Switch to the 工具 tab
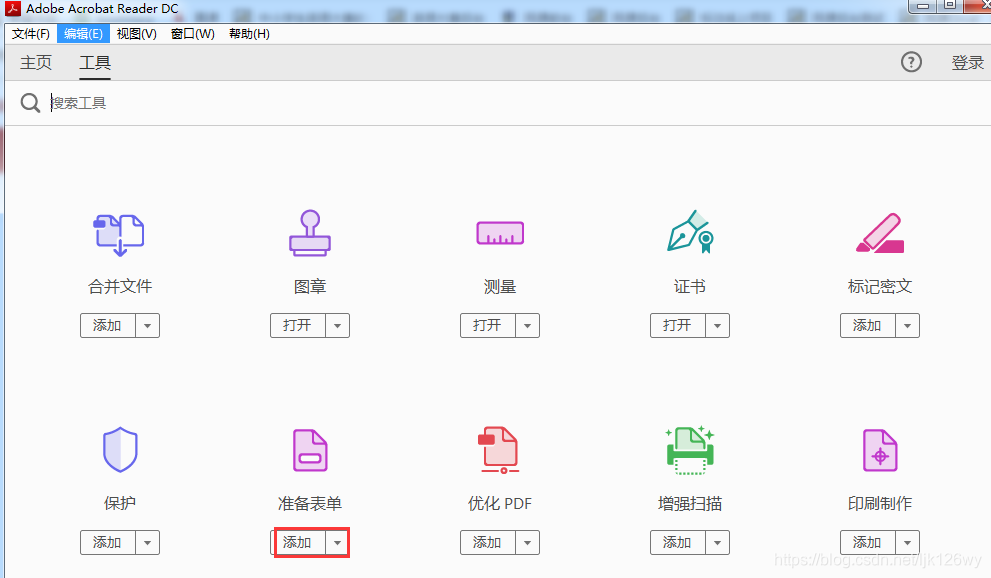Image resolution: width=991 pixels, height=578 pixels. point(95,63)
